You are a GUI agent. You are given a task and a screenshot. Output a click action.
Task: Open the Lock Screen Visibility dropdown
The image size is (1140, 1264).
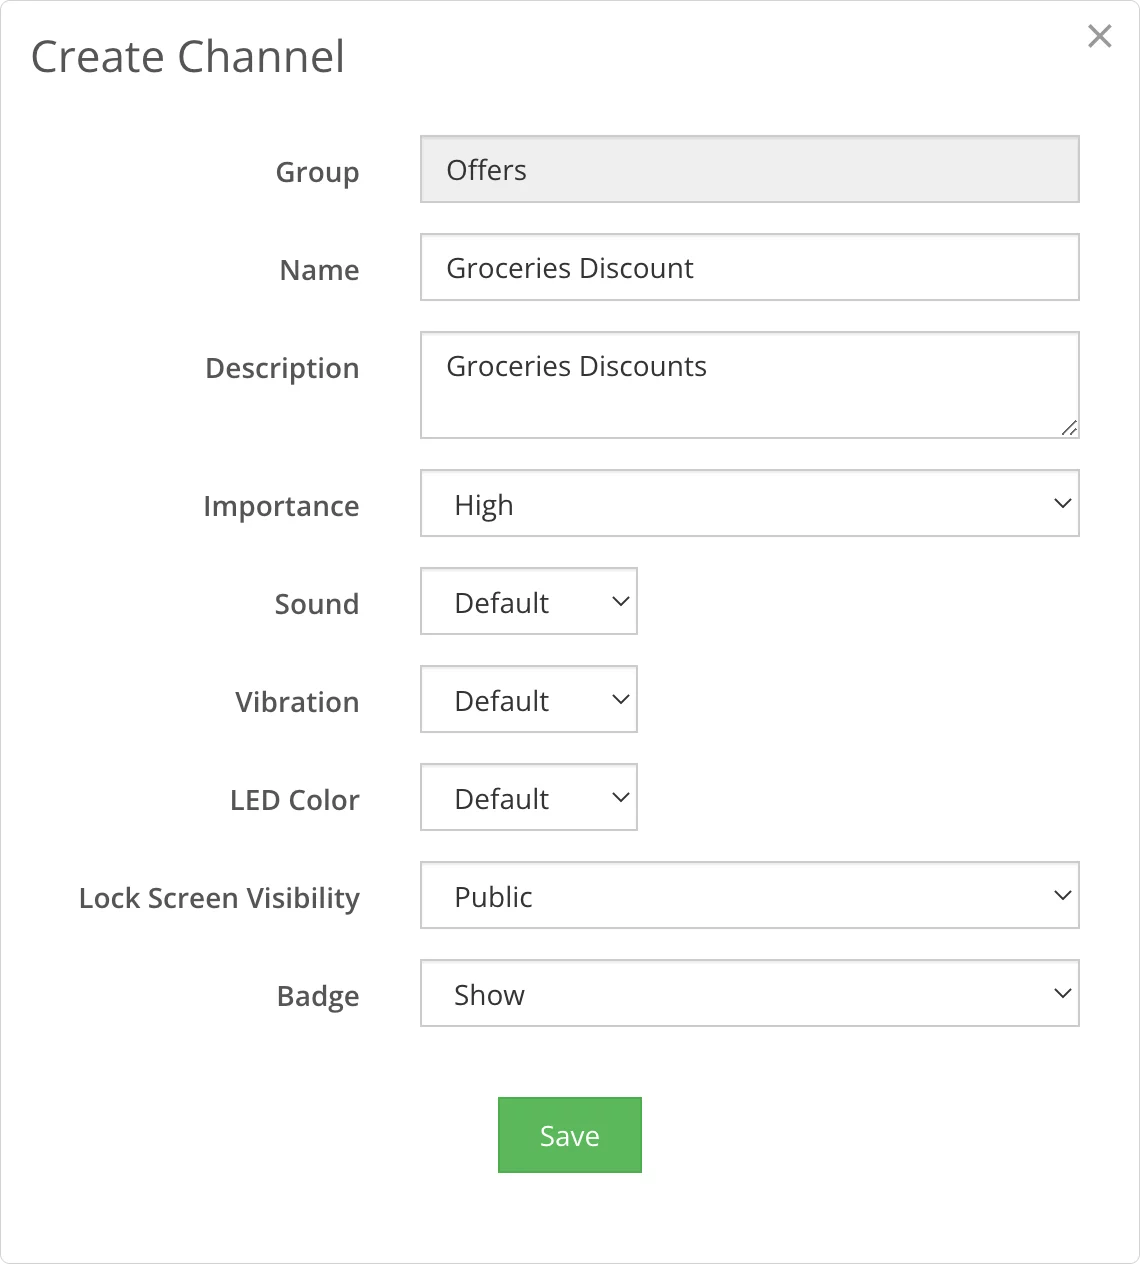pos(749,895)
